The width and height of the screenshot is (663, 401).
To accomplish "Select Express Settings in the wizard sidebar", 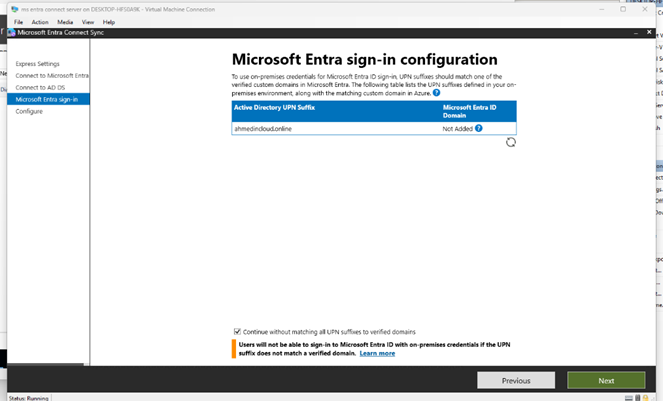I will point(38,64).
